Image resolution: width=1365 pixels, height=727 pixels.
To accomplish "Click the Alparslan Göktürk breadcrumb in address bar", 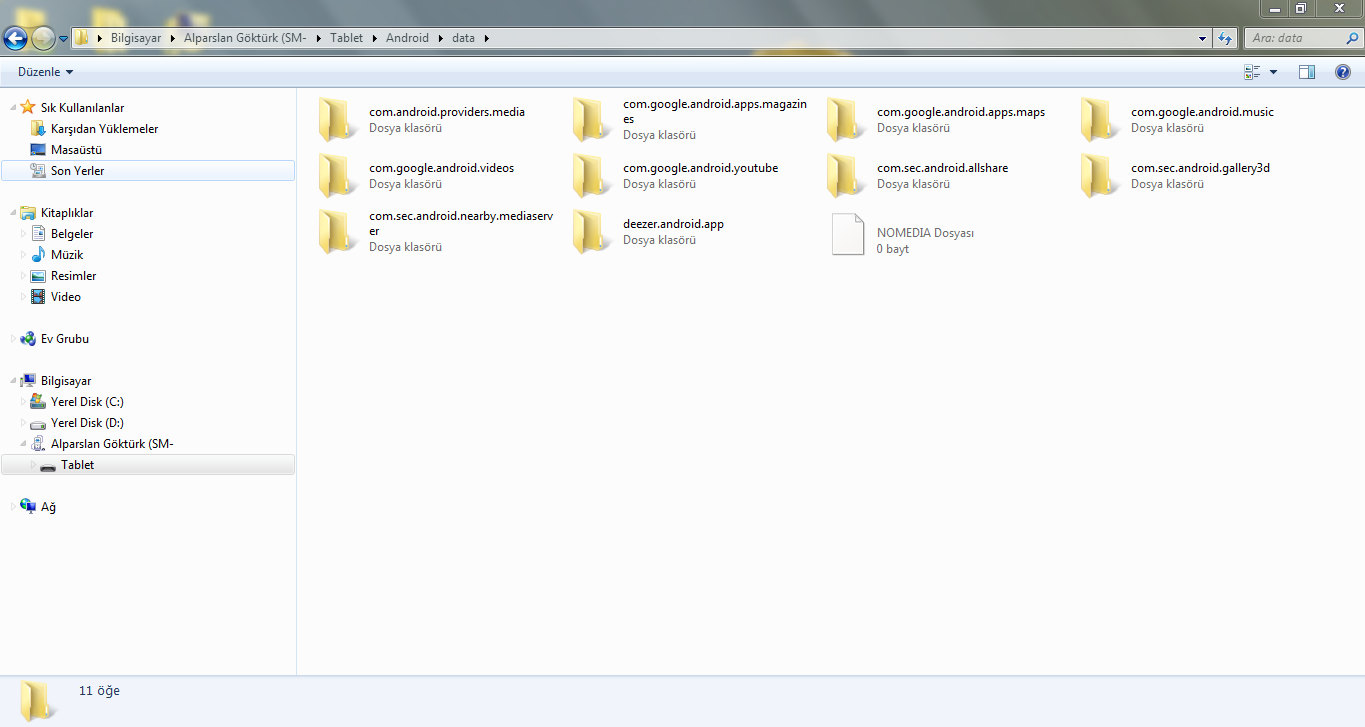I will pyautogui.click(x=245, y=38).
